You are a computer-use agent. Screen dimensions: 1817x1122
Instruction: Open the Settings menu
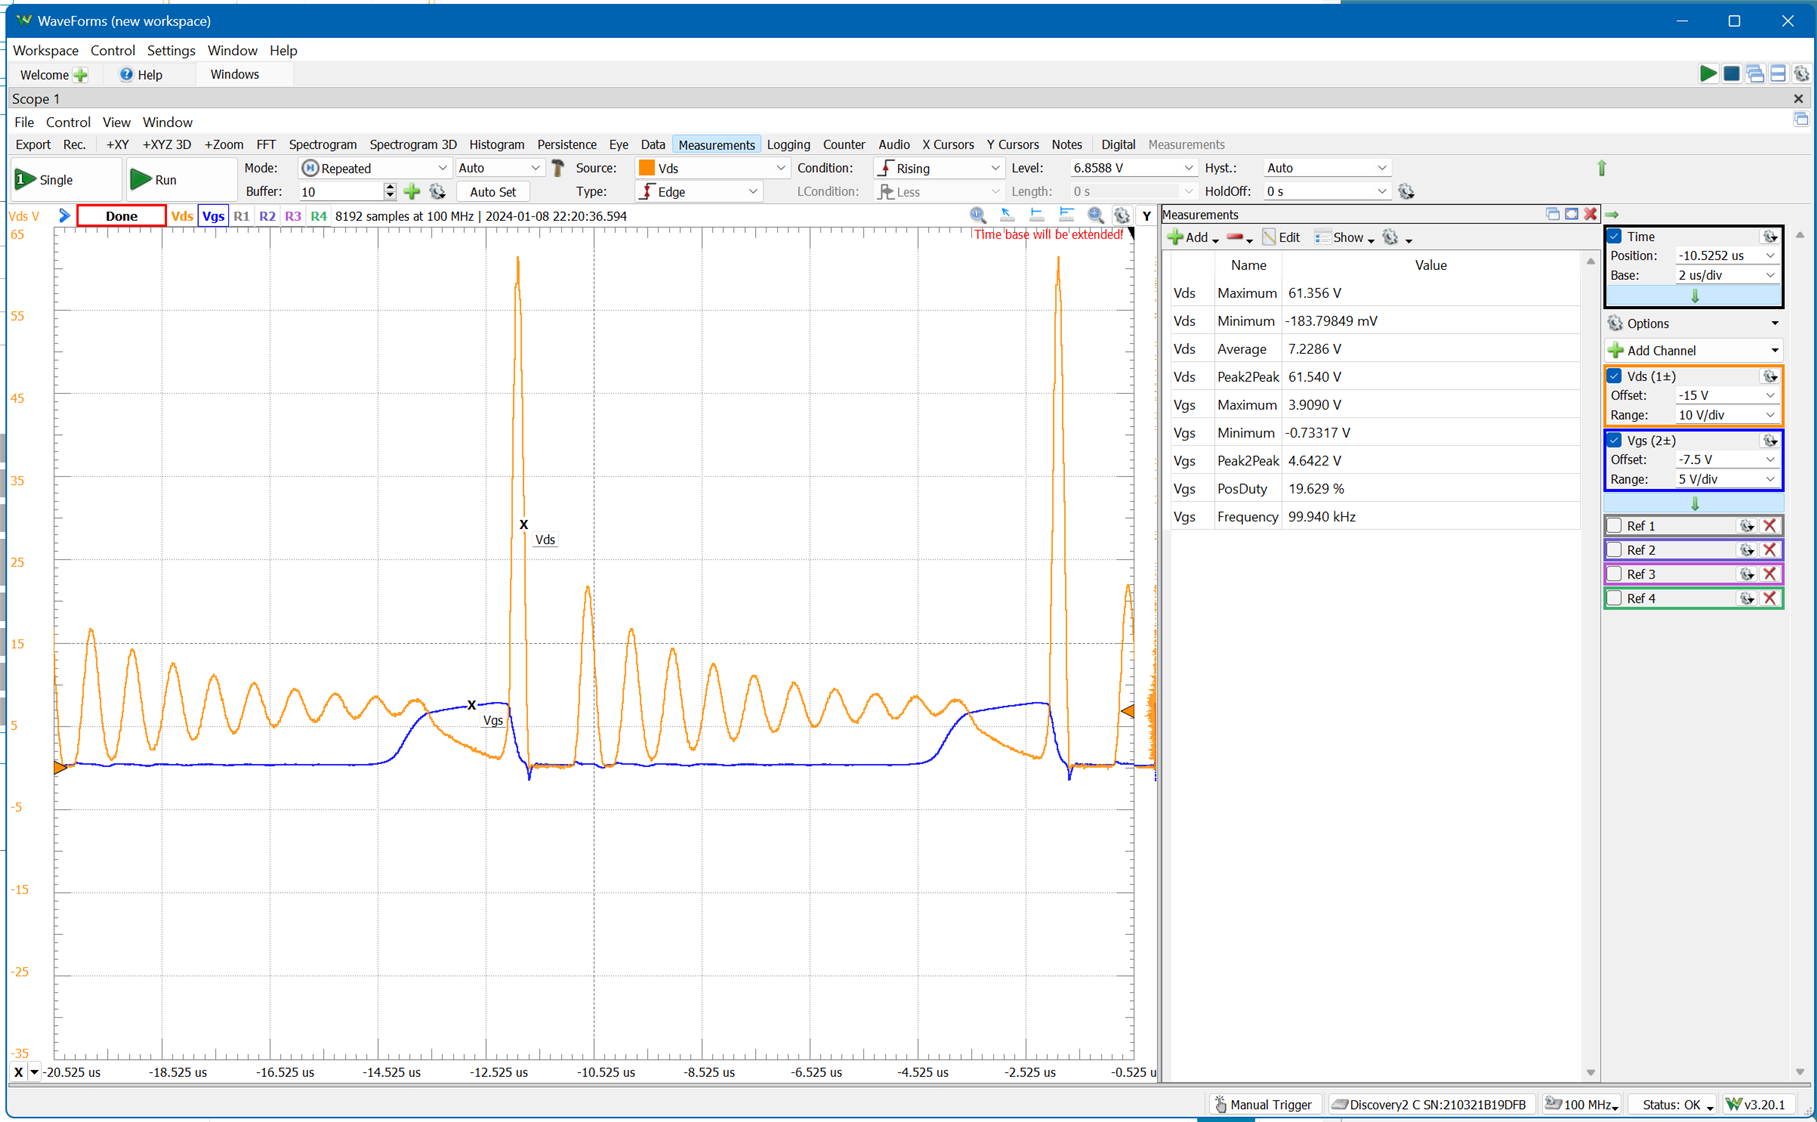[171, 50]
